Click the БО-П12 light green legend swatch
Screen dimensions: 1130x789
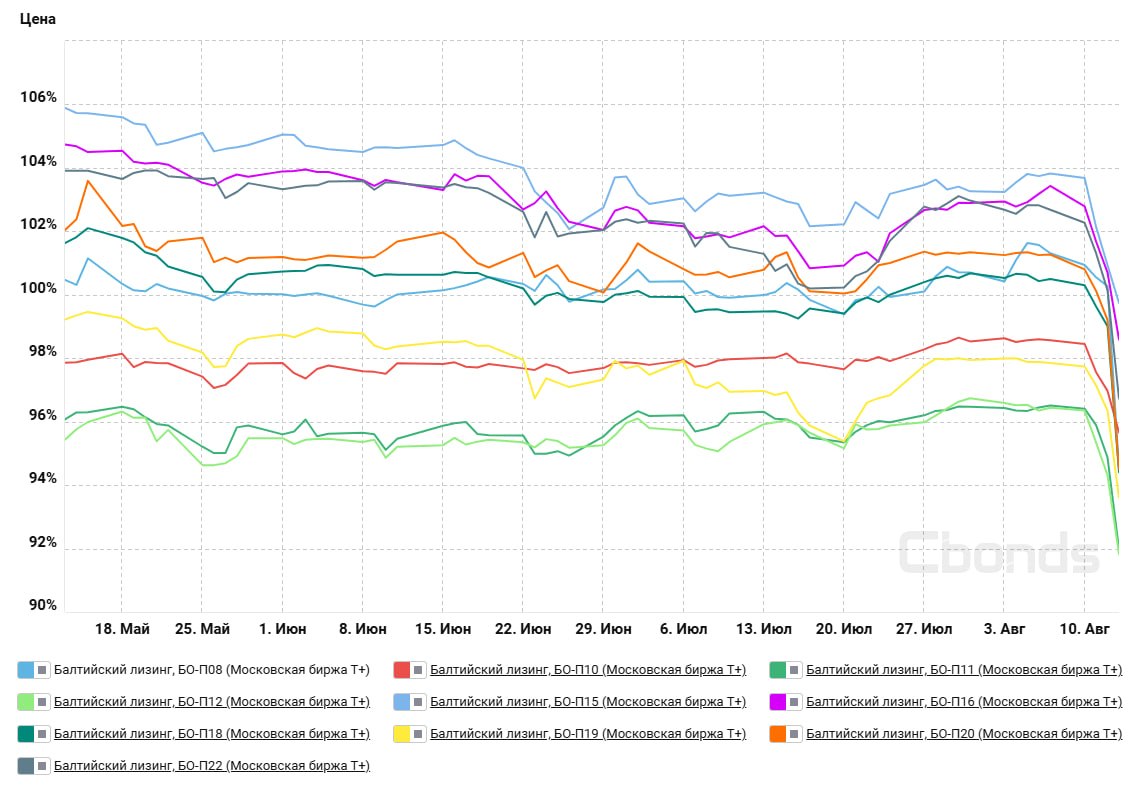(x=33, y=702)
